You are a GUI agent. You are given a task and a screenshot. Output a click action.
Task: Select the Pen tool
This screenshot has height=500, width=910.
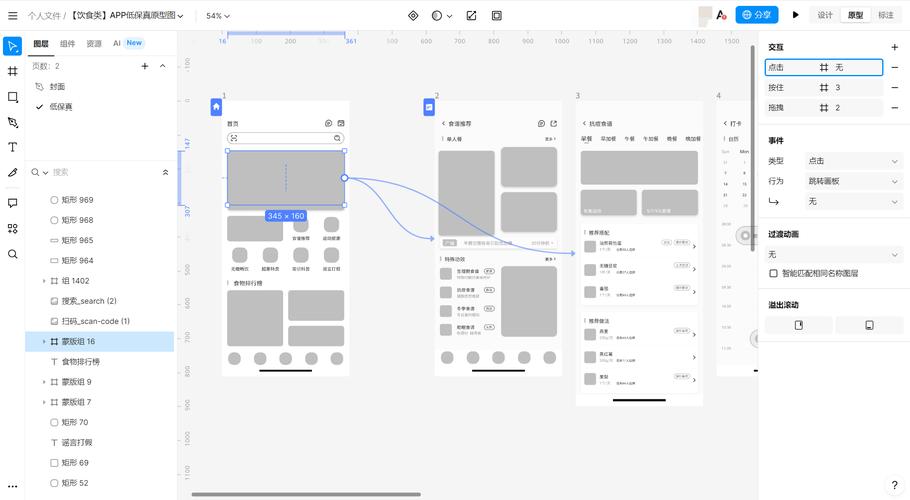[12, 122]
